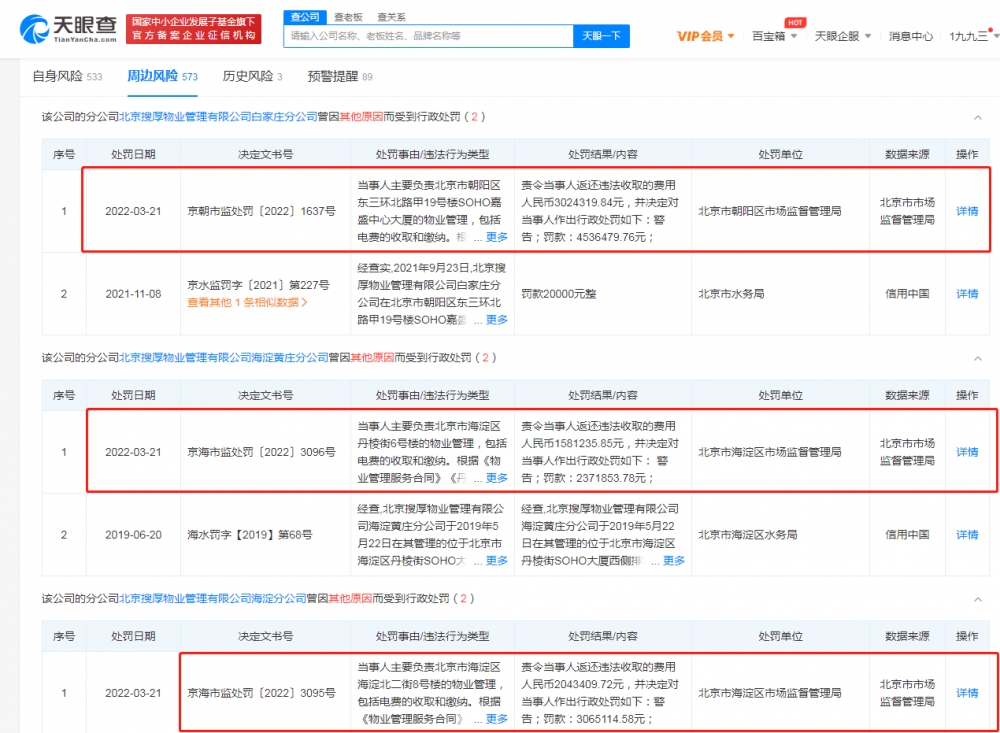Expand 更多 in the 第68号 penalty result column
Image resolution: width=1000 pixels, height=733 pixels.
pyautogui.click(x=674, y=561)
